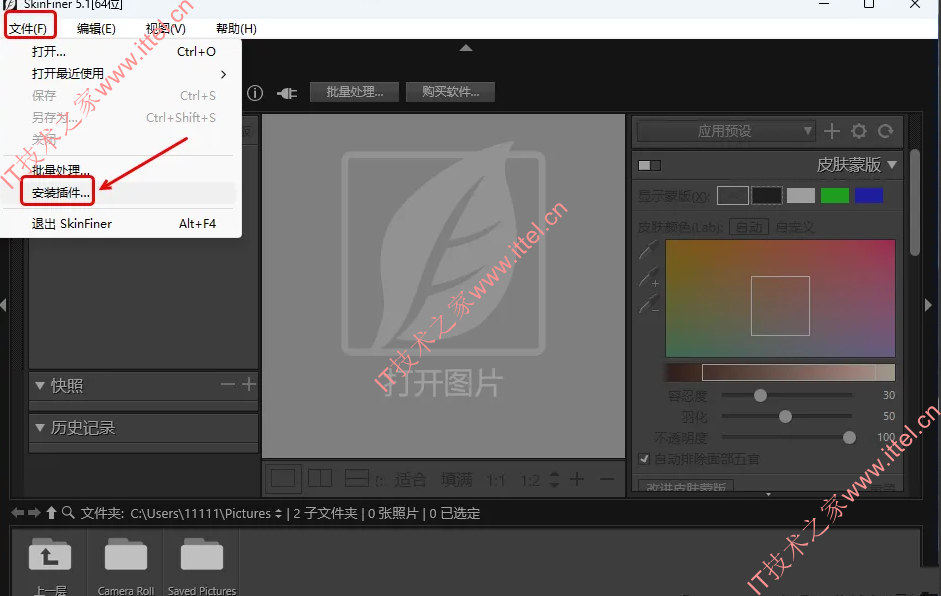Collapse the 皮肤蒙版 section triangle
This screenshot has width=941, height=596.
[892, 164]
